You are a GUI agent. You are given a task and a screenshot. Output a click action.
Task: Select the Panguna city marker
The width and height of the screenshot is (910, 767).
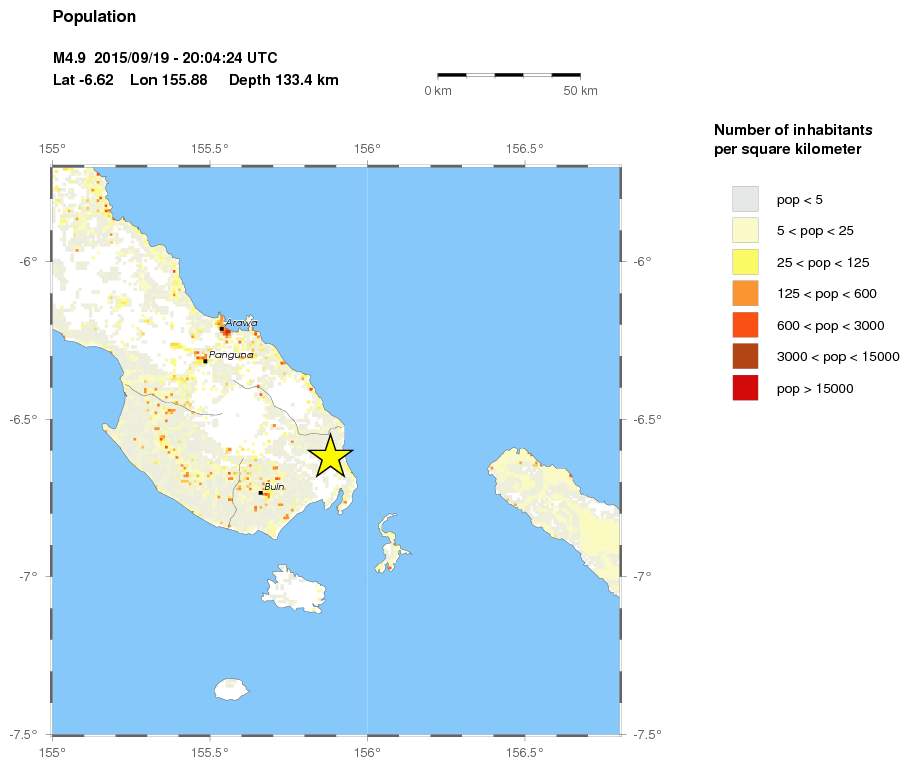click(205, 360)
